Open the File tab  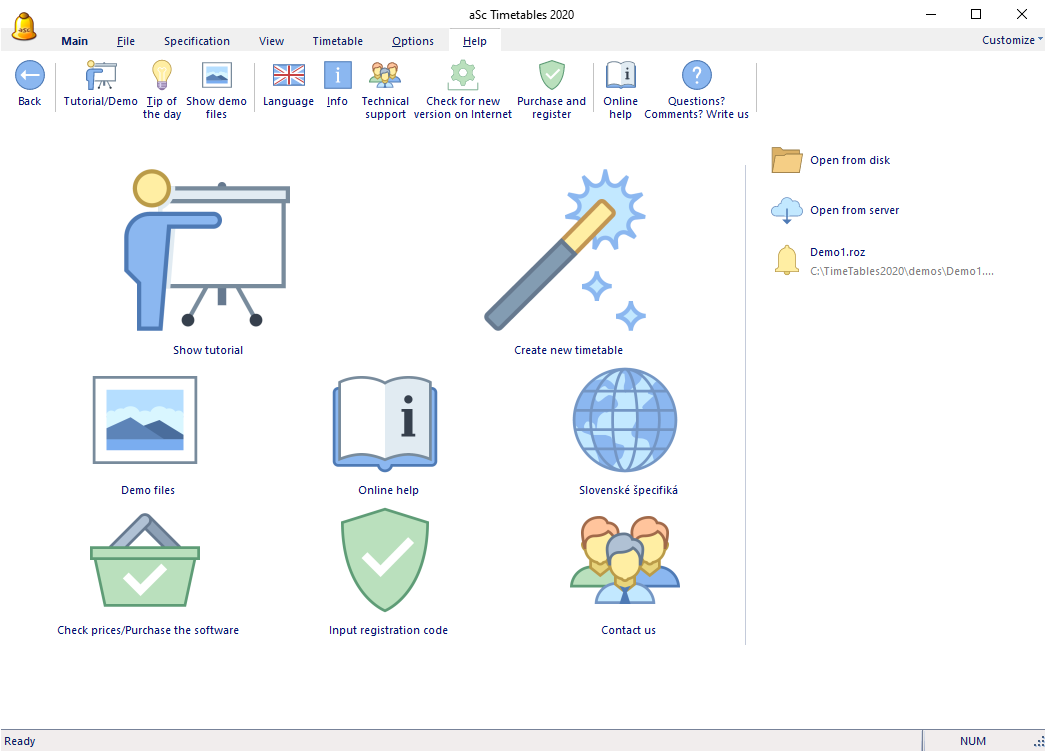(x=125, y=41)
